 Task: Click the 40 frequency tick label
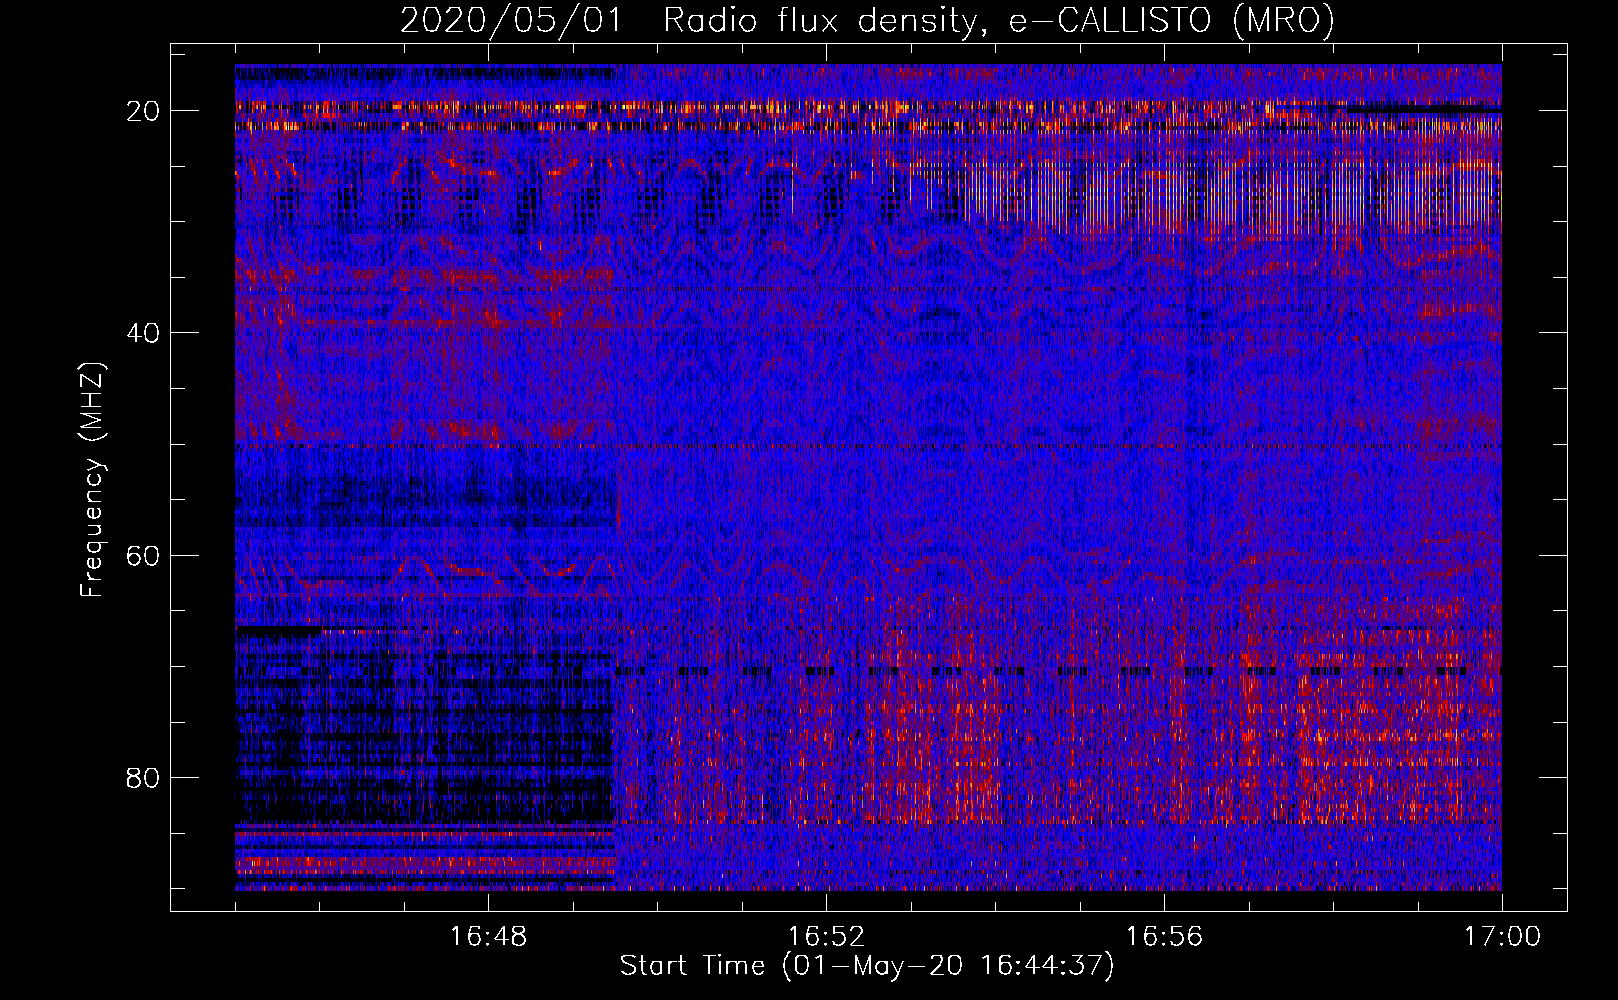click(143, 333)
